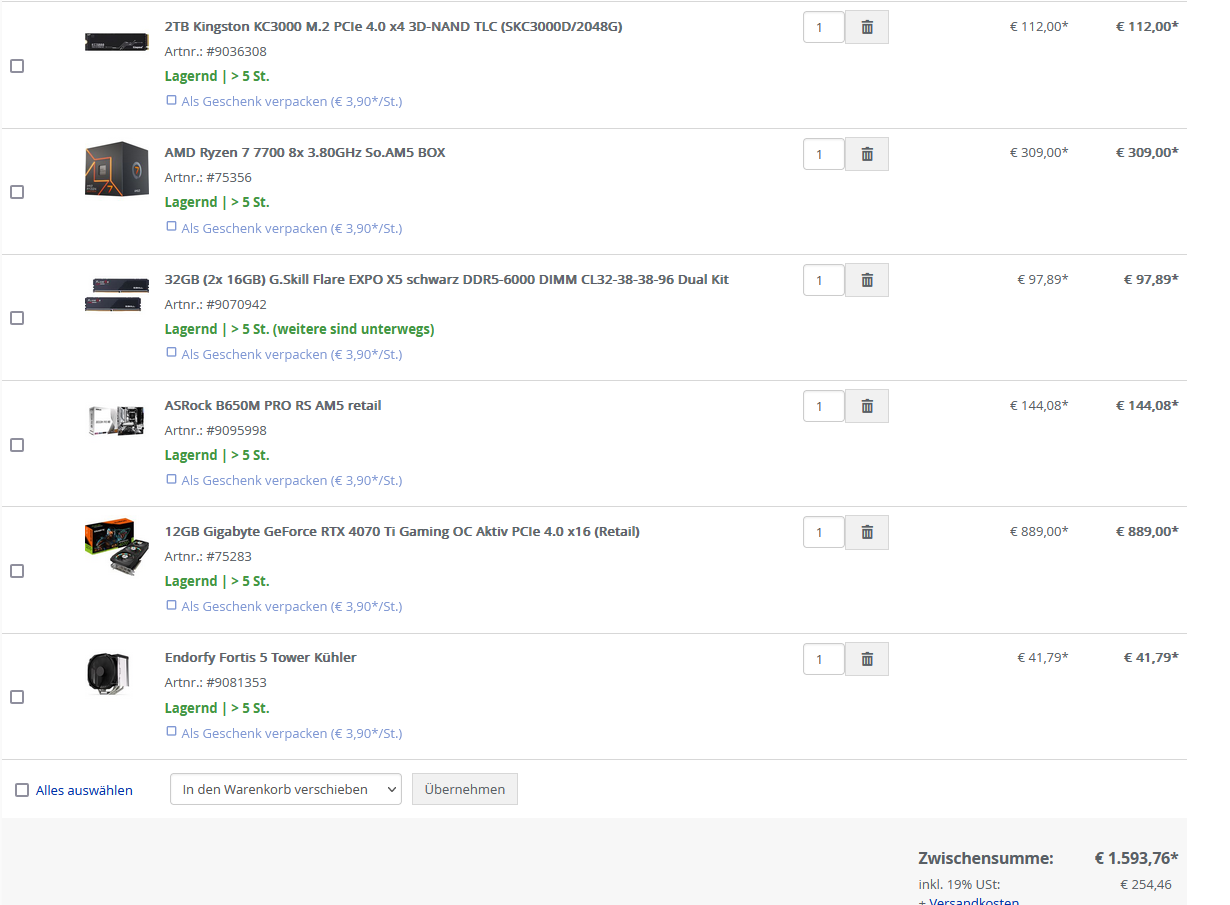Delete ASRock B650M PRO RS with trash icon

867,406
